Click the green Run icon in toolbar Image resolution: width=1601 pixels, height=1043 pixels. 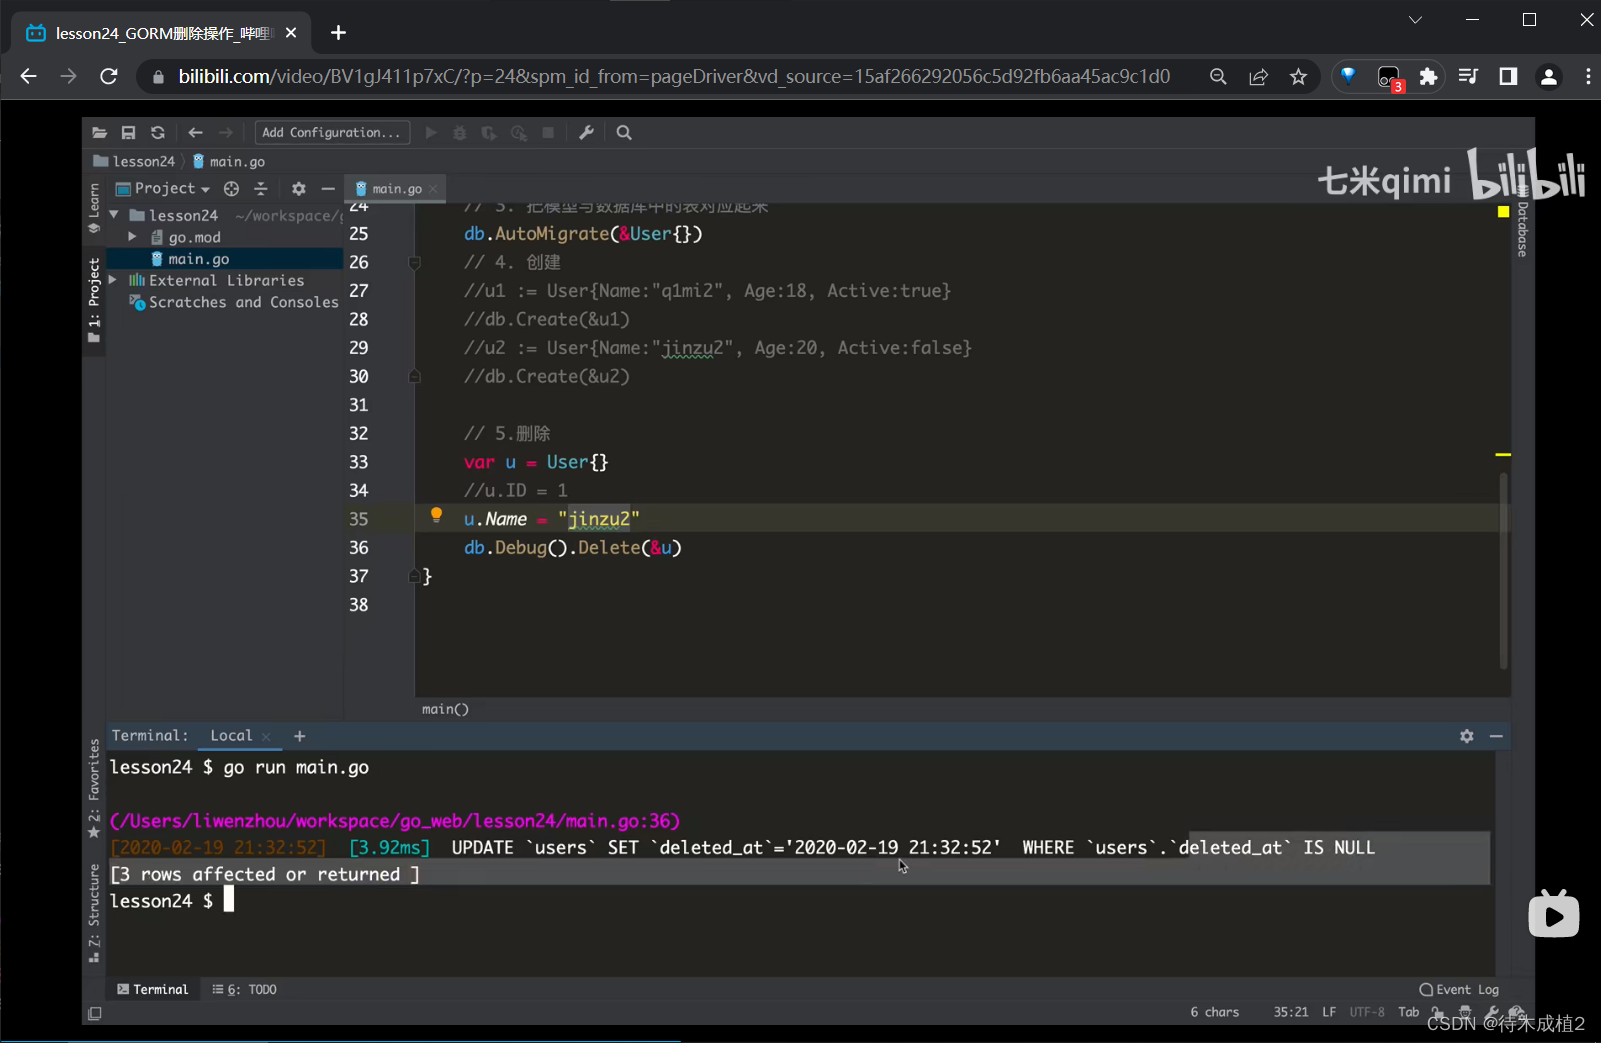tap(431, 132)
